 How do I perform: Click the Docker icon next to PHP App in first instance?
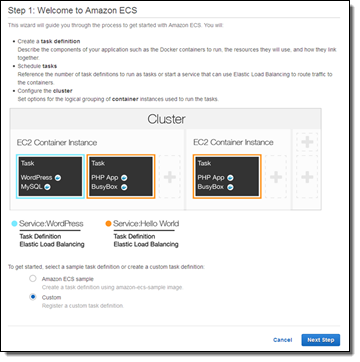pyautogui.click(x=124, y=178)
